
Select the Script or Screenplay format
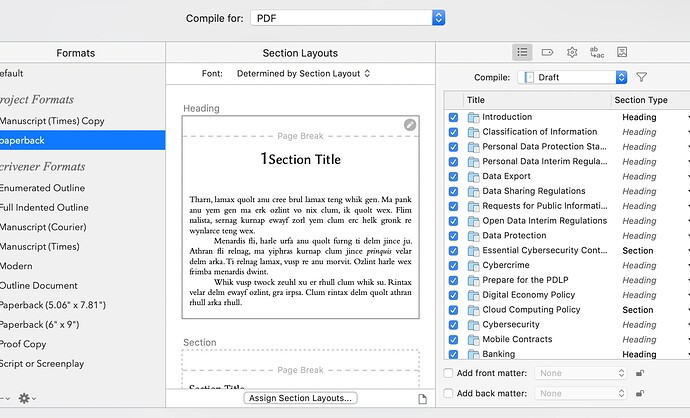[x=82, y=364]
